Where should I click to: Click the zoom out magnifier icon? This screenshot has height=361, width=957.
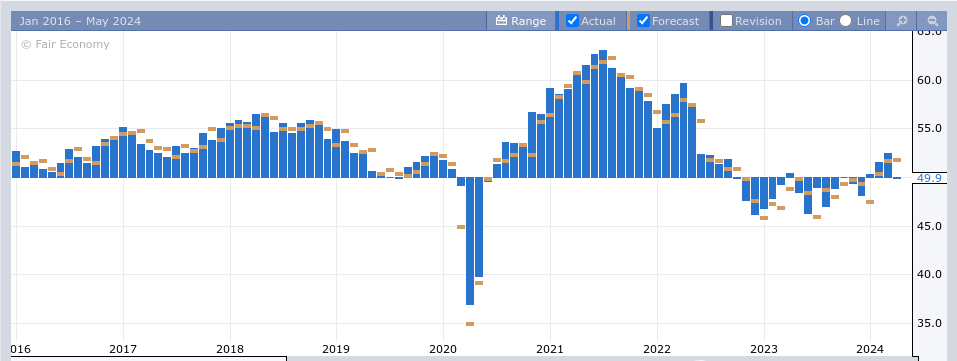pos(932,21)
